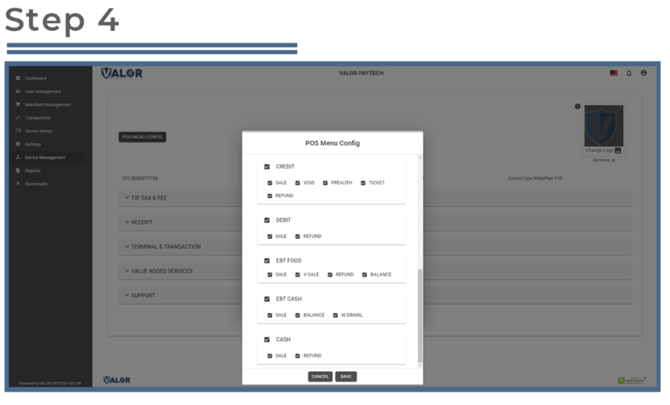Expand TERMINAL & TRANSACTION section
The height and width of the screenshot is (405, 670).
375,247
